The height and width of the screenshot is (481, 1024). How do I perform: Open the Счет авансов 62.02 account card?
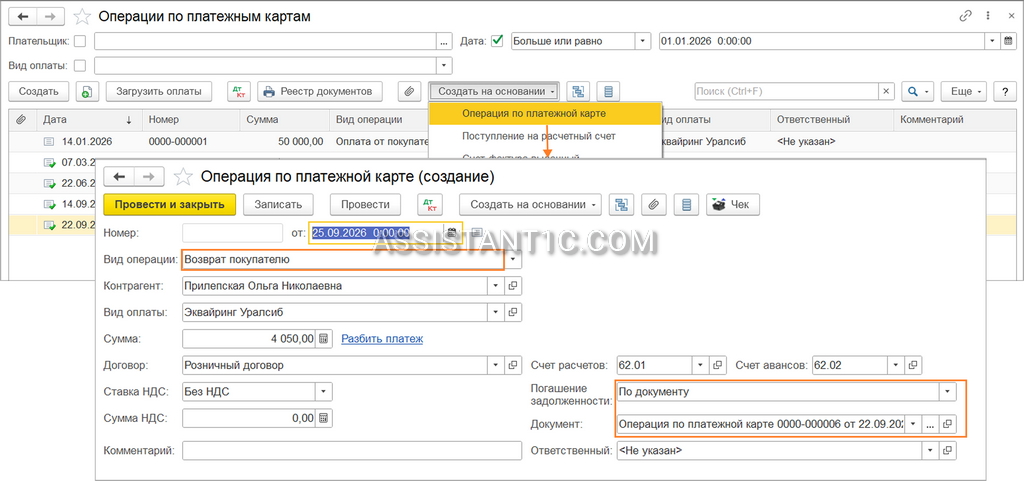point(913,365)
